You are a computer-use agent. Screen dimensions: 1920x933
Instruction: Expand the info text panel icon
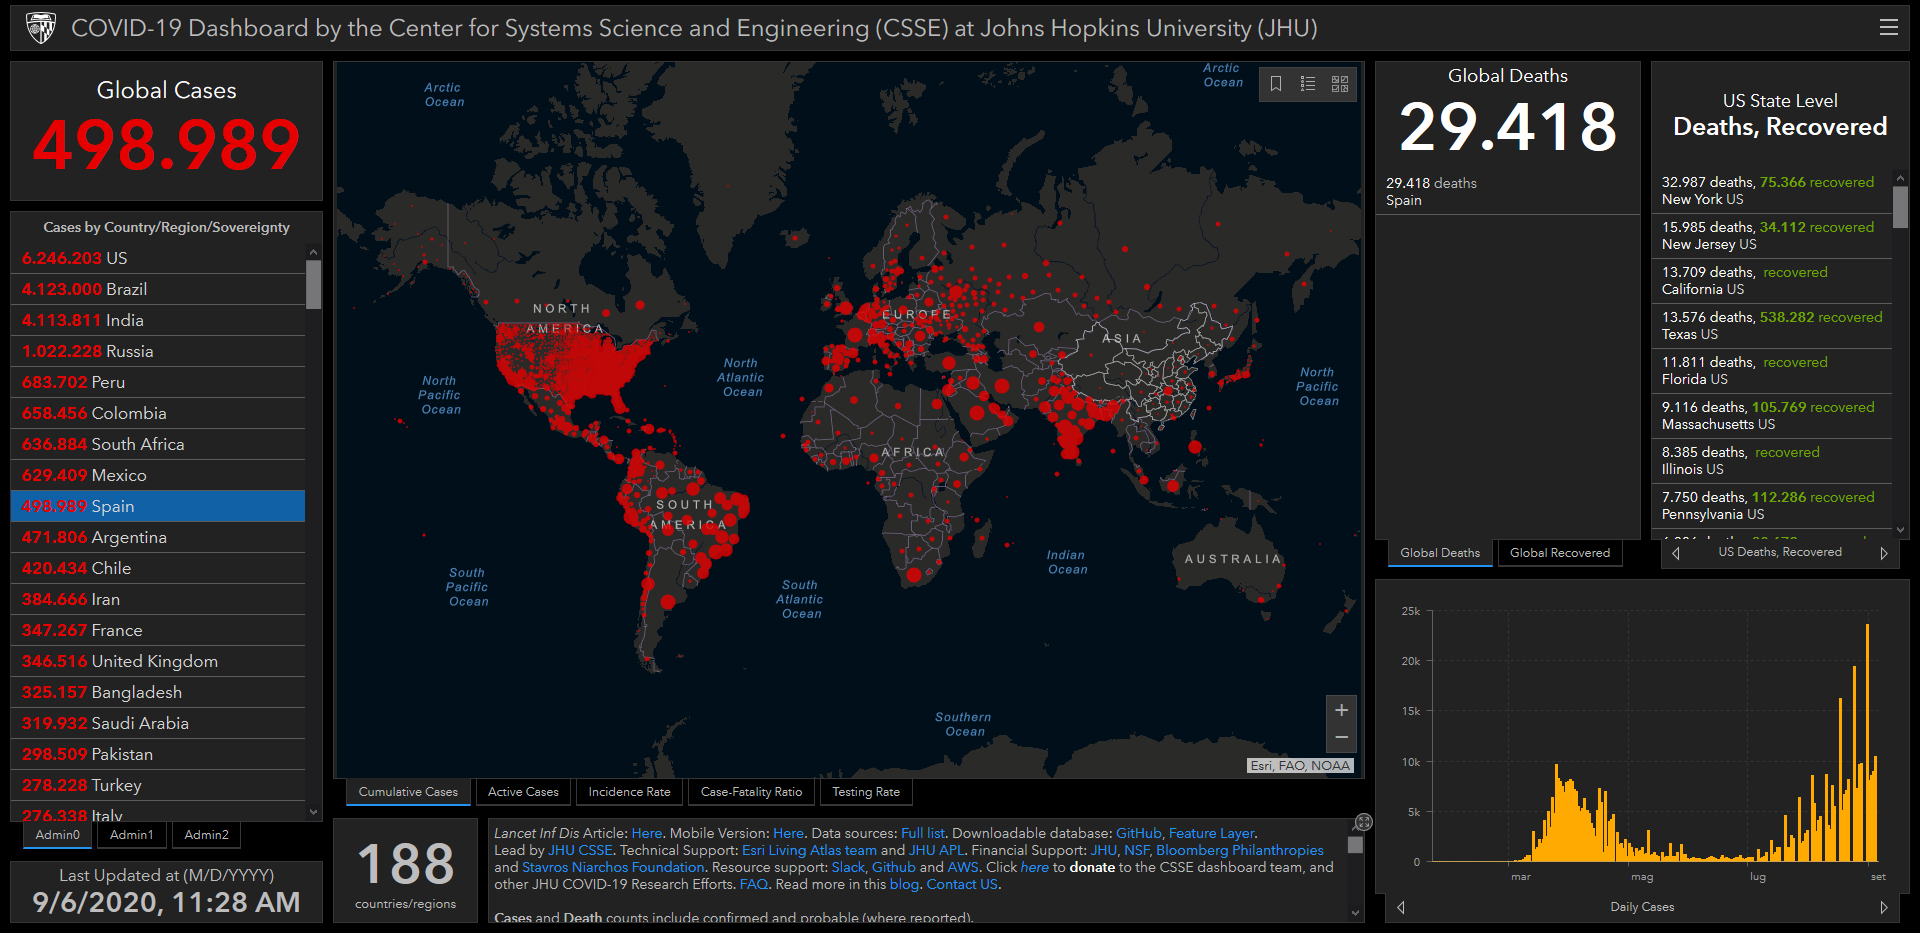point(1363,822)
